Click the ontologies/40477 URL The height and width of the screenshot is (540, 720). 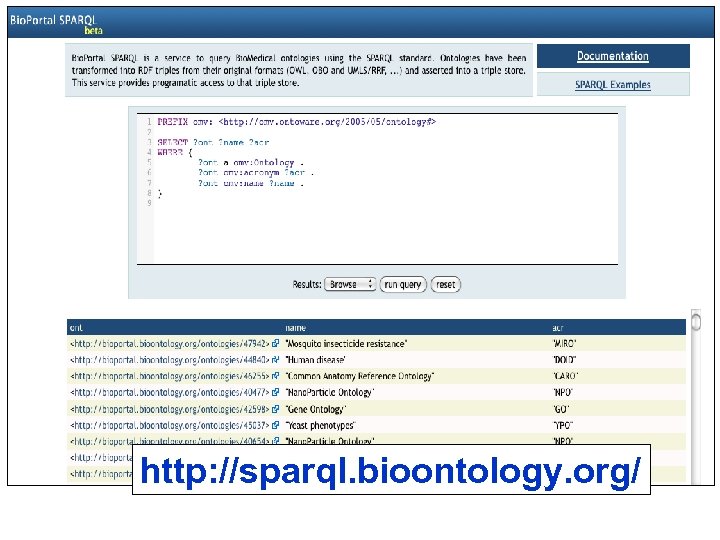point(169,392)
